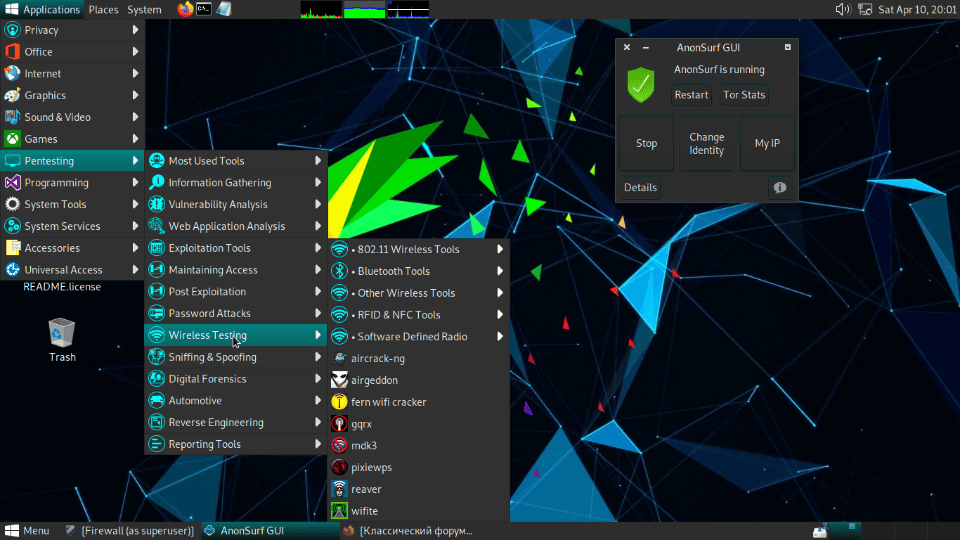
Task: Expand the Internet submenu
Action: pyautogui.click(x=72, y=73)
